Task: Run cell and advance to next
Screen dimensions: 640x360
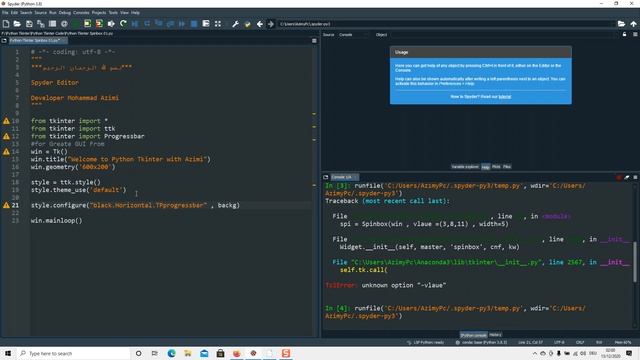Action: coord(99,24)
